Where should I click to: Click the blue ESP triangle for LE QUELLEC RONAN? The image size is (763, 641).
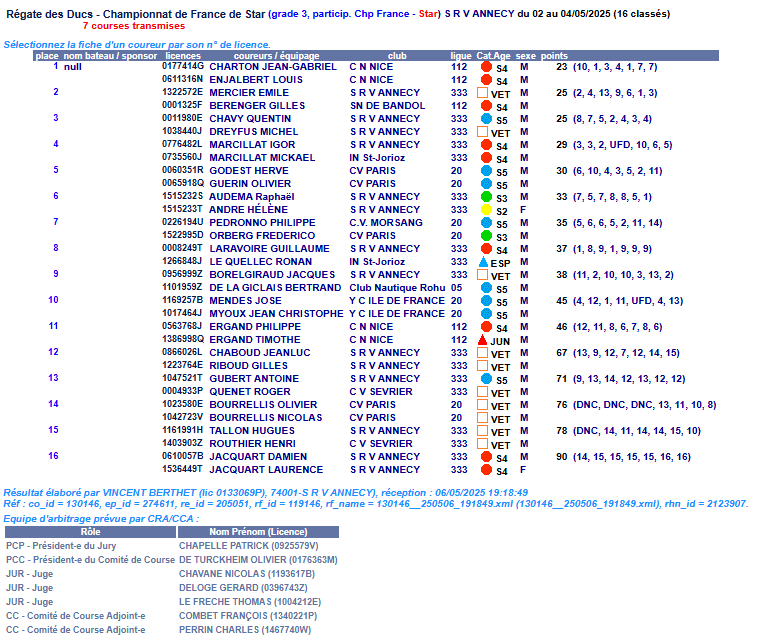click(483, 262)
